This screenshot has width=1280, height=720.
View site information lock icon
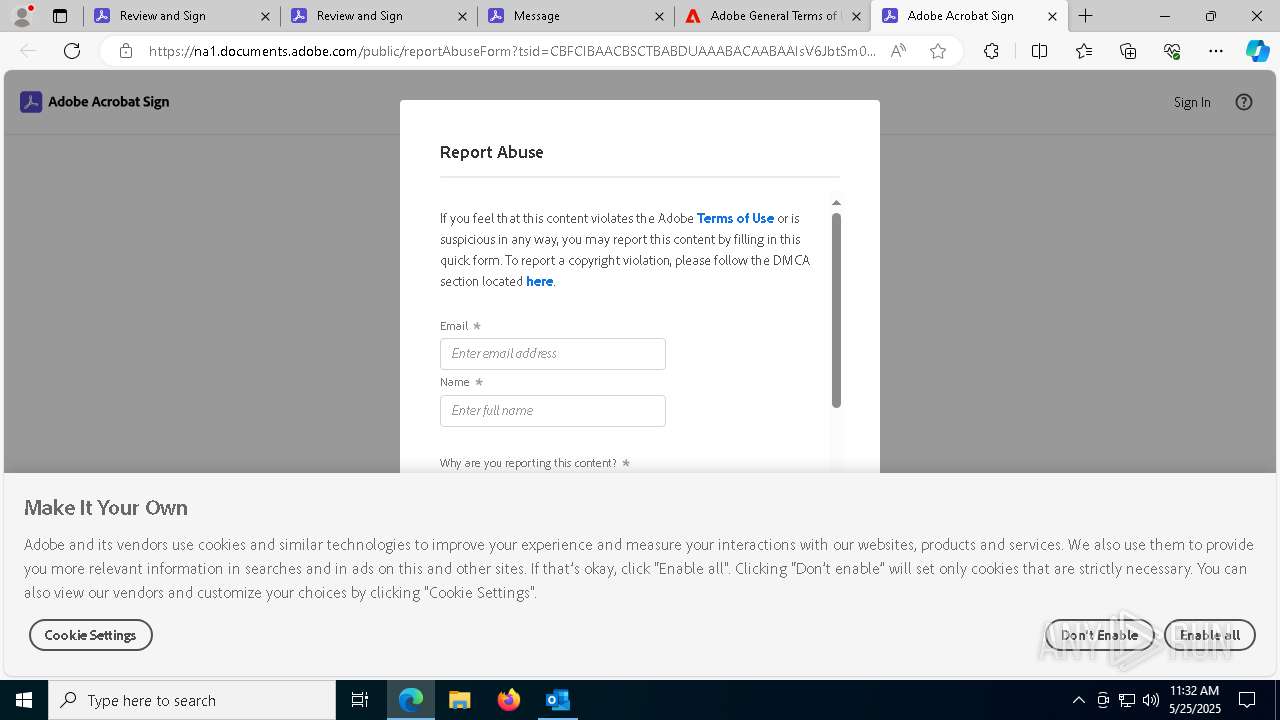(x=126, y=51)
